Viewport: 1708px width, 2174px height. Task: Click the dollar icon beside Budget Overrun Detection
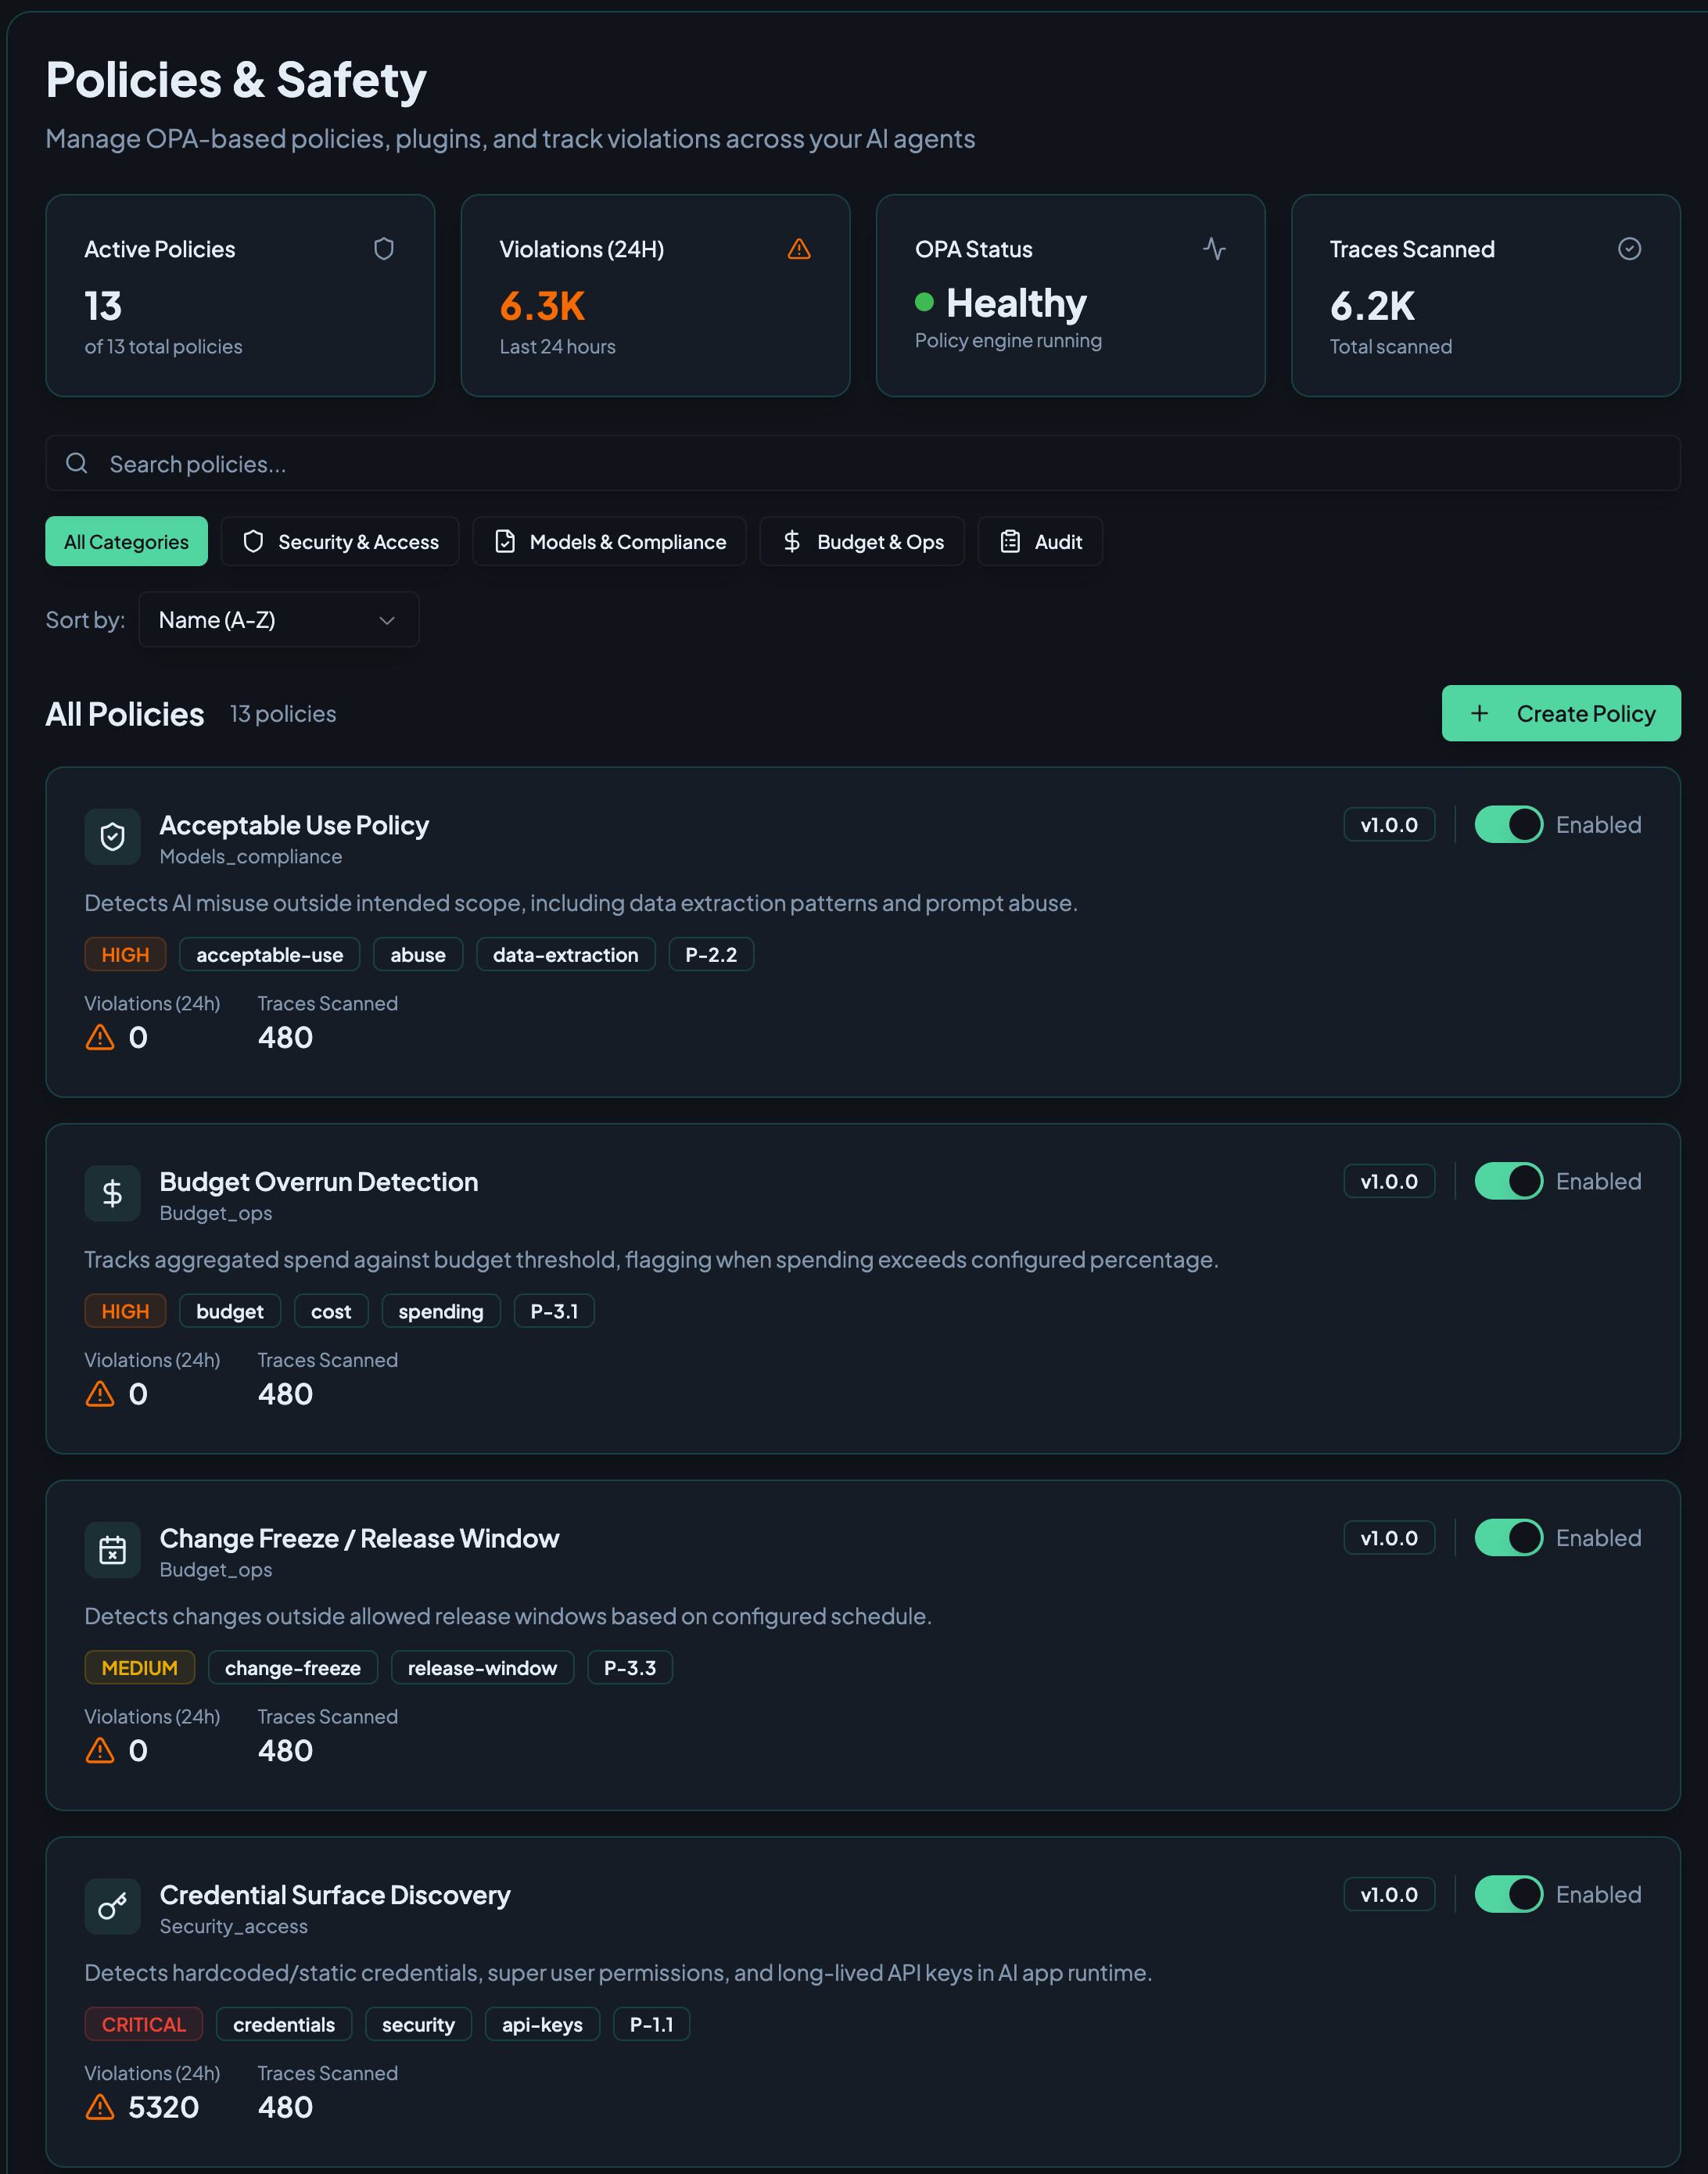(113, 1193)
